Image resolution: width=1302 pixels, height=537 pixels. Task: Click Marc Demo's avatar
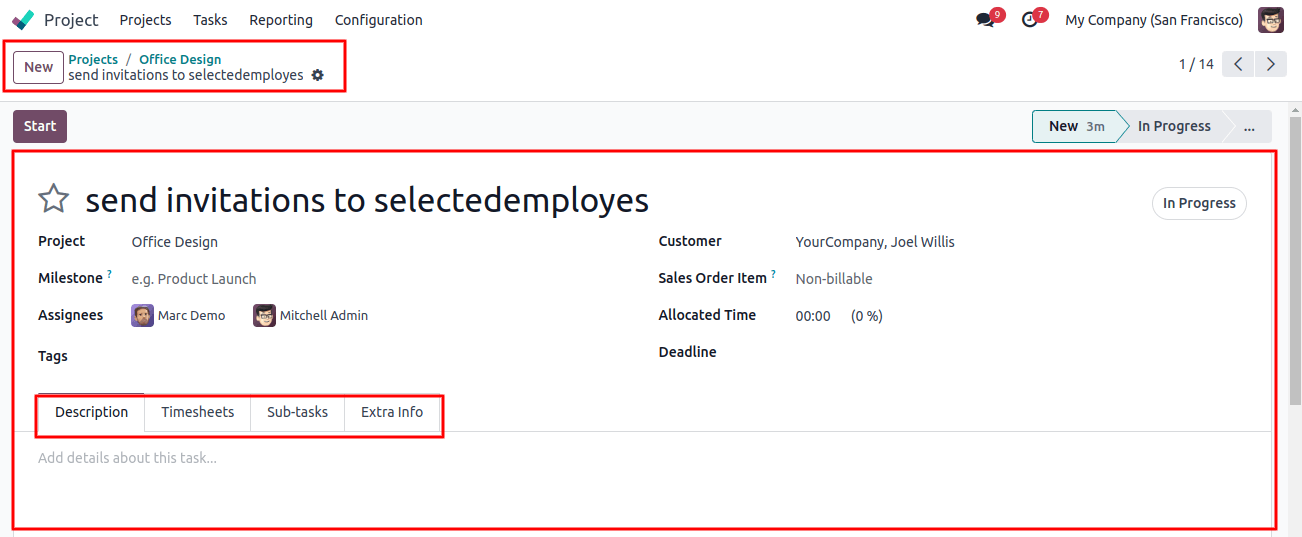143,316
